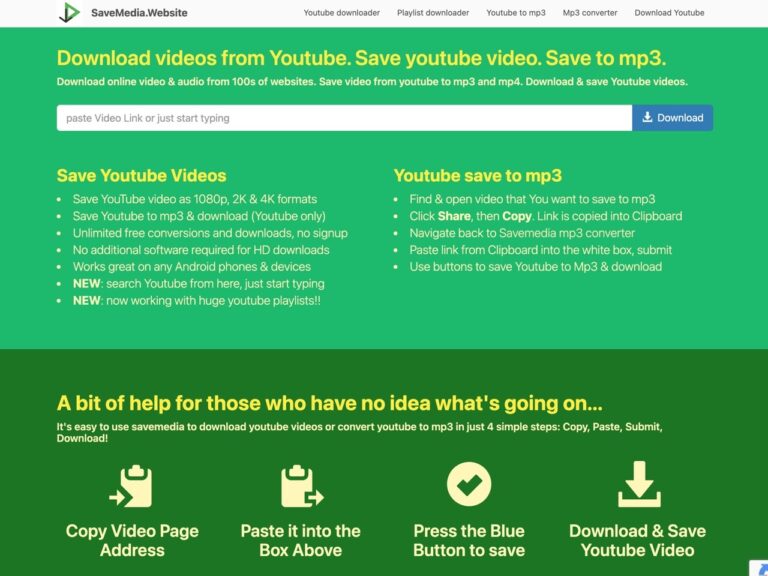Click 'NEW: now working with huge youtube playlists!!'

pyautogui.click(x=196, y=301)
